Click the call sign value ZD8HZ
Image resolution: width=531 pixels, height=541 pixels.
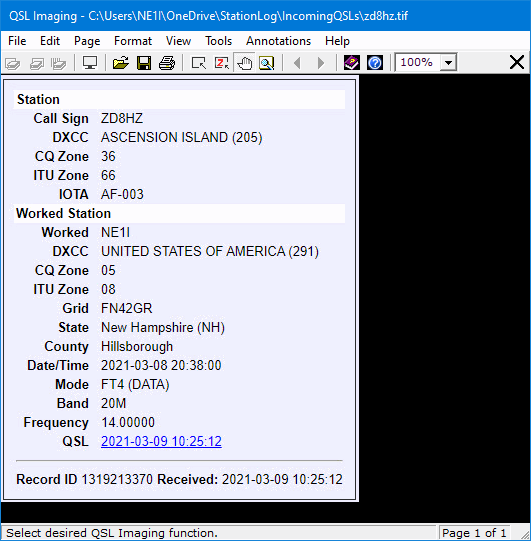click(122, 119)
